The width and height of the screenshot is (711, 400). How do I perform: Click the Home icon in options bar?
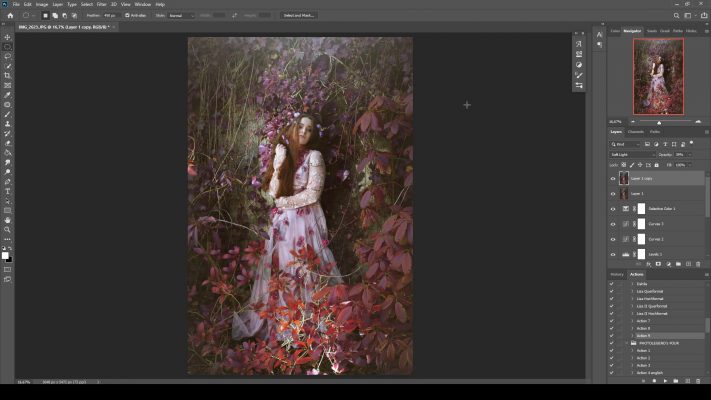[10, 15]
